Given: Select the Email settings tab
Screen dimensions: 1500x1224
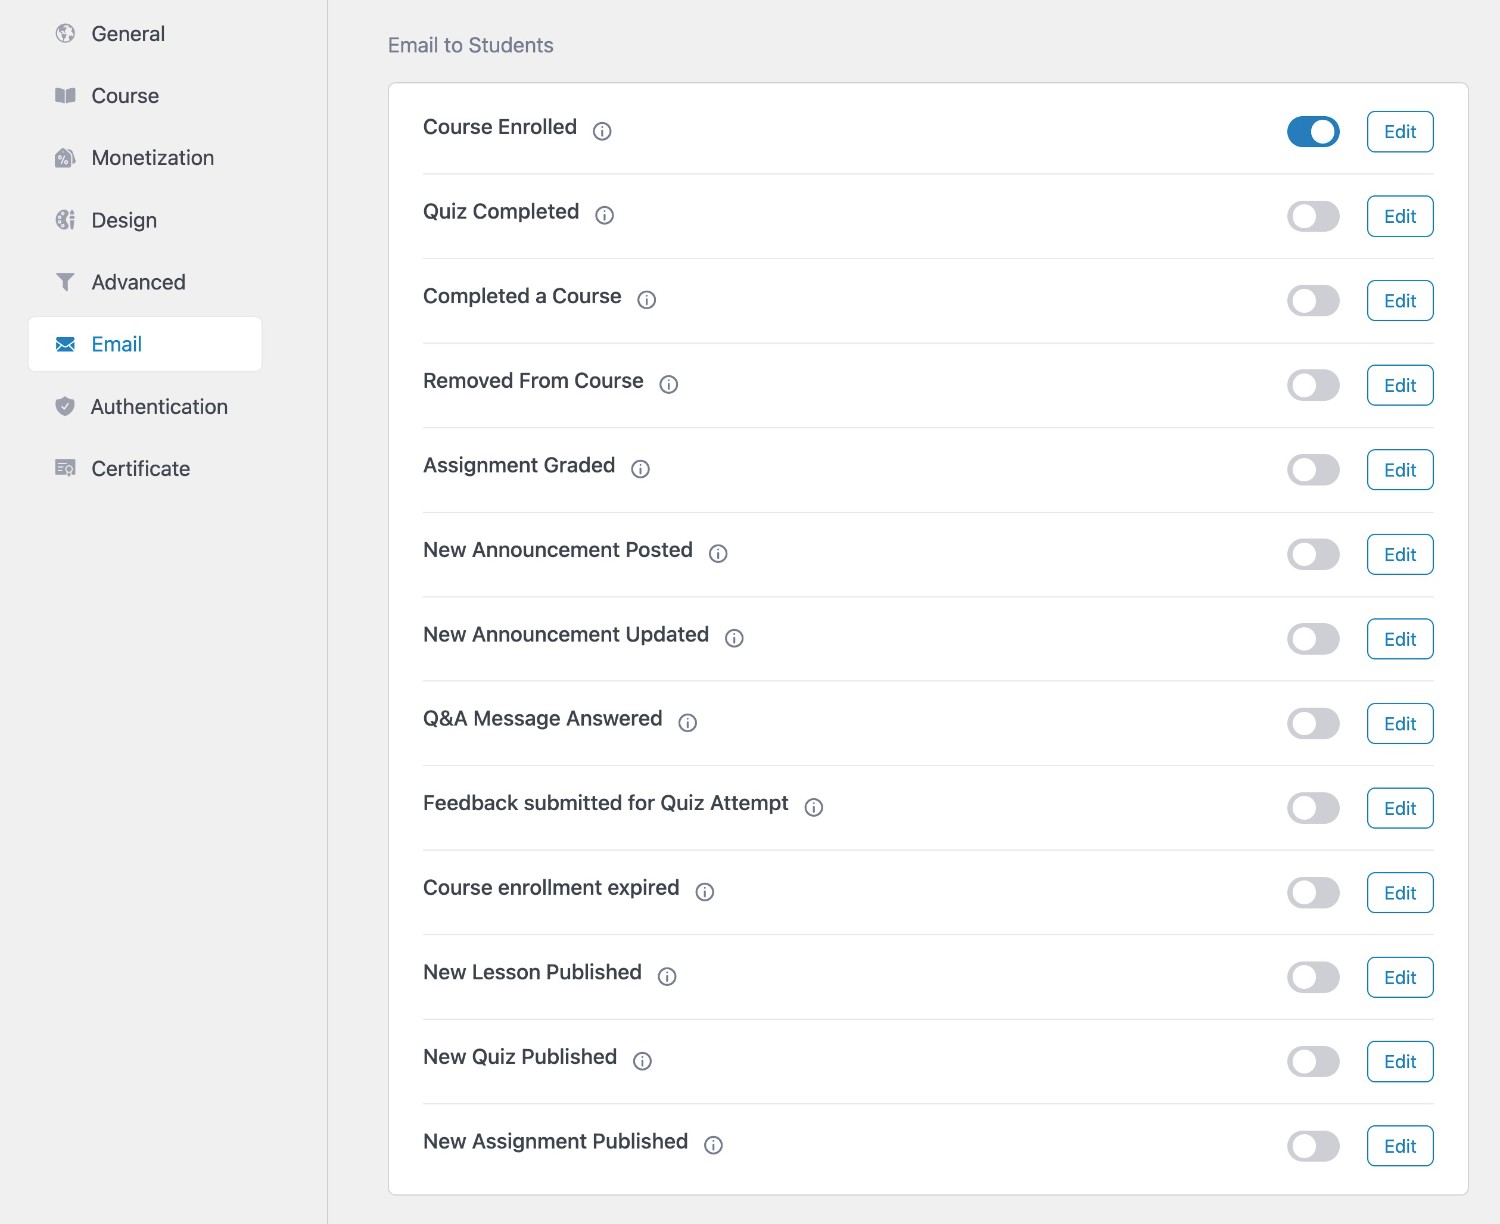Looking at the screenshot, I should click(145, 344).
